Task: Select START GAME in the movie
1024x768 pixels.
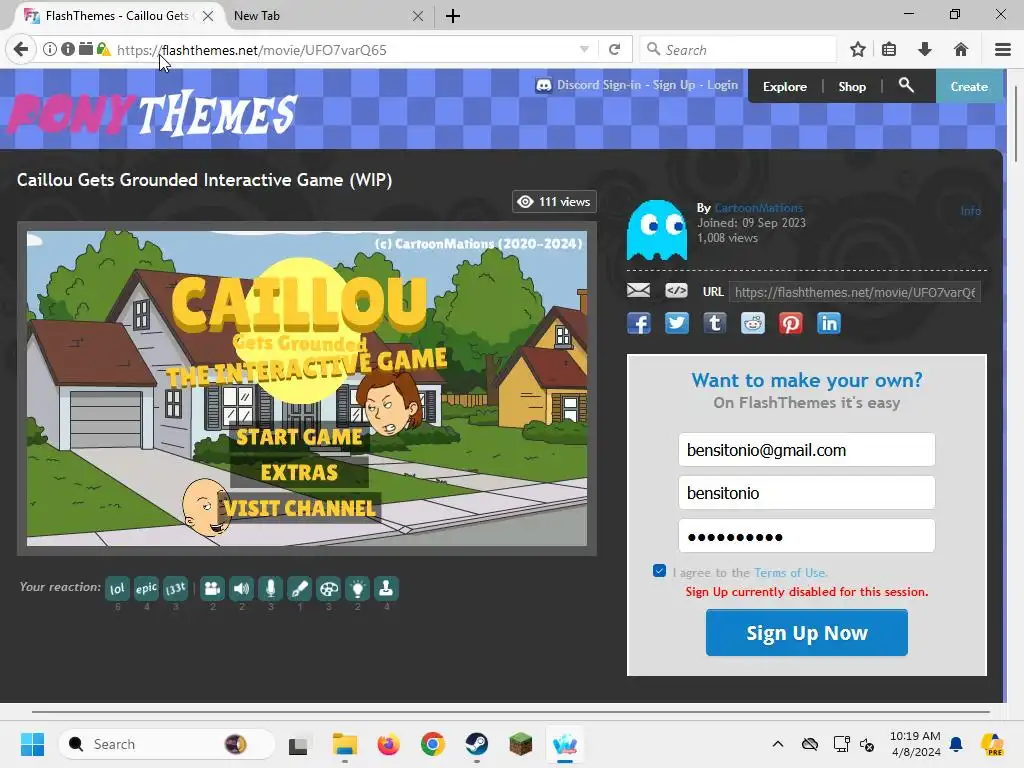Action: 299,437
